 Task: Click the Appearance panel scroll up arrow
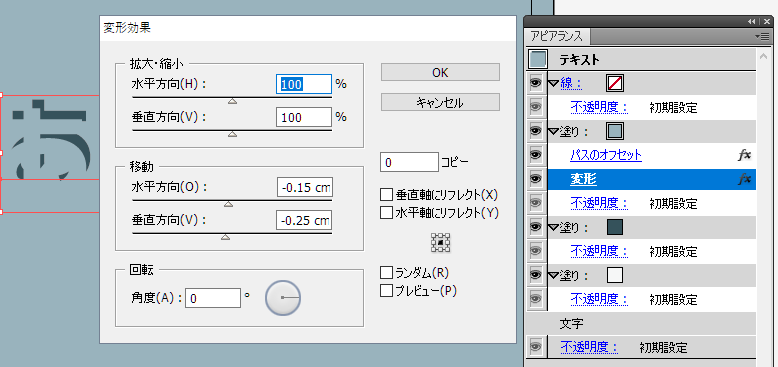[x=764, y=56]
